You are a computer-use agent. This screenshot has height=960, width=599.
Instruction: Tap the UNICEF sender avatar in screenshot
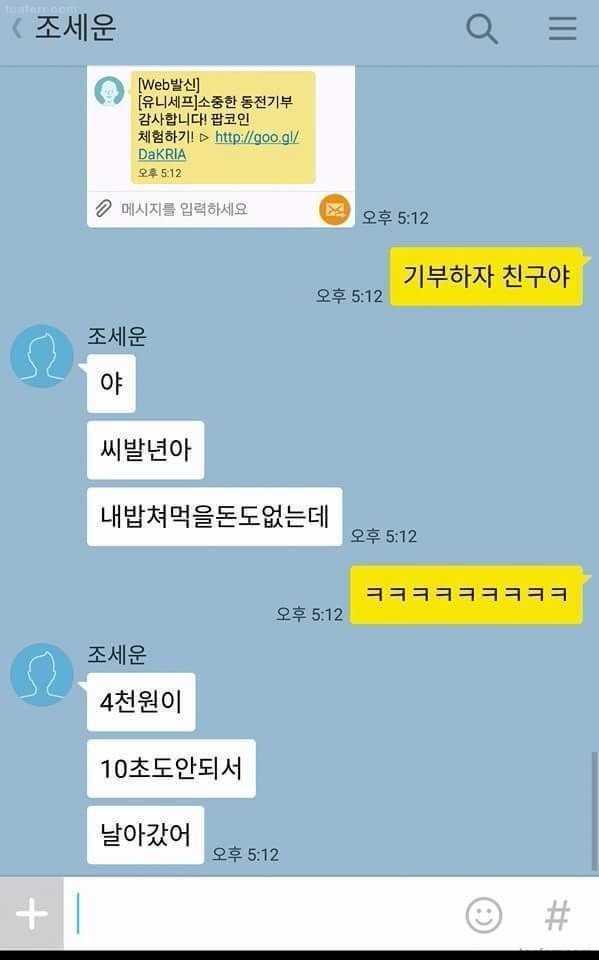pos(109,91)
